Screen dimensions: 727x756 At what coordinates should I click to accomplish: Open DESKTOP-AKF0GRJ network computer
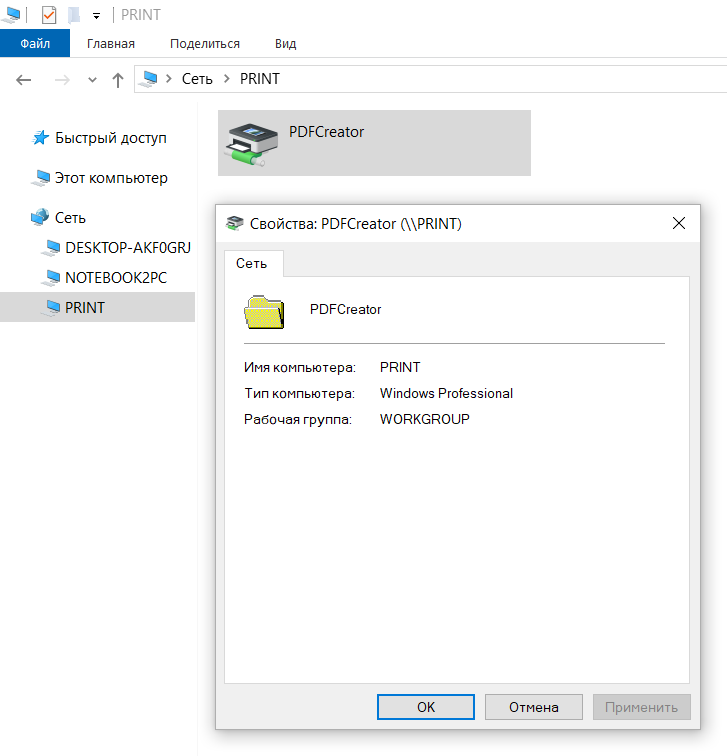[128, 248]
